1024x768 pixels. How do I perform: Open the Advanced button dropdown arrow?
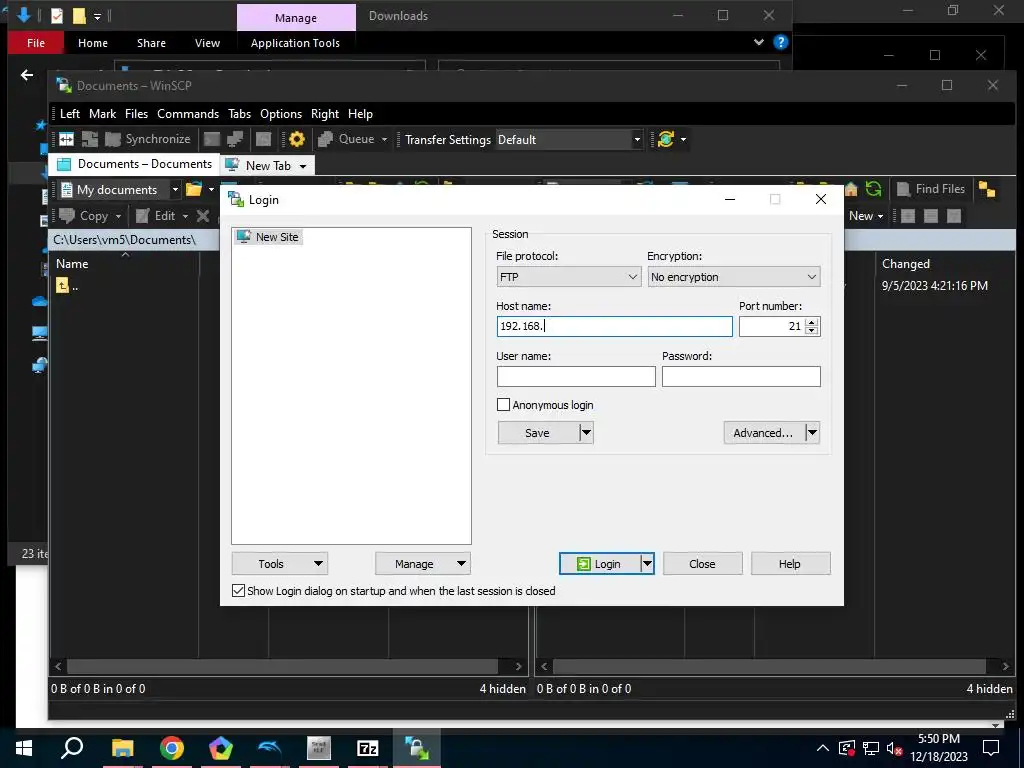[x=812, y=432]
